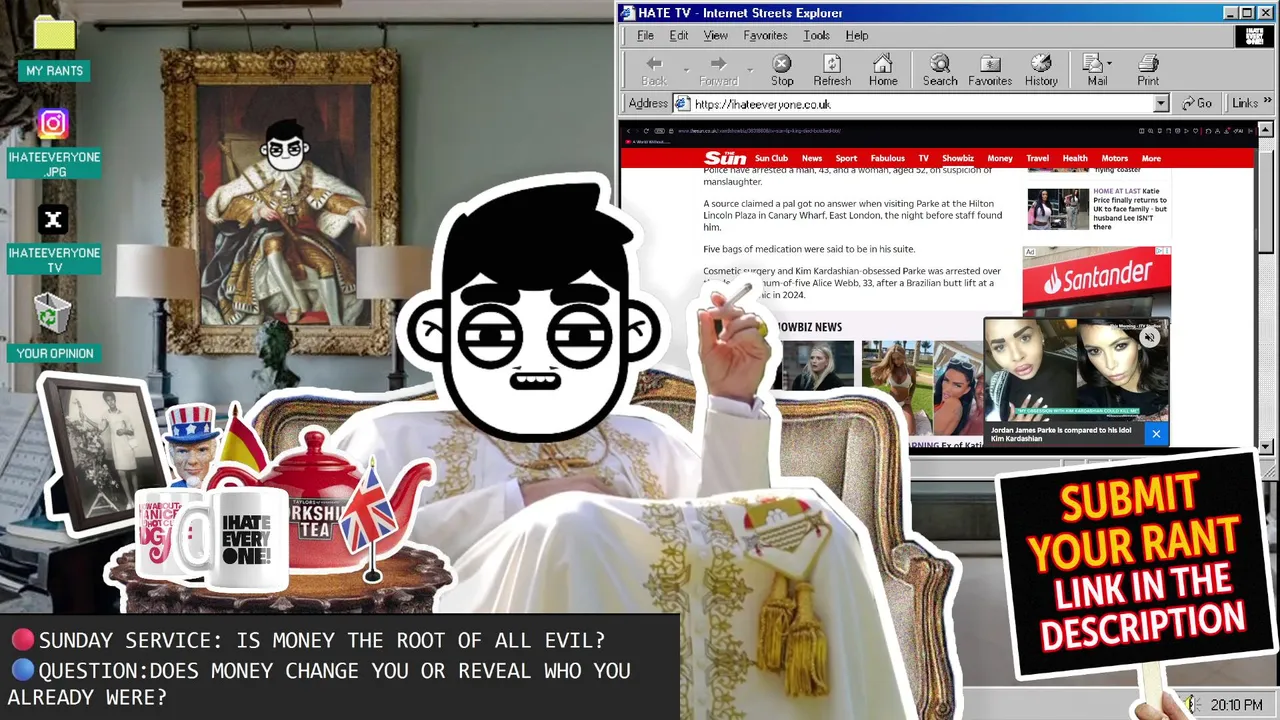This screenshot has width=1280, height=720.
Task: Expand the Back history dropdown arrow
Action: point(686,70)
